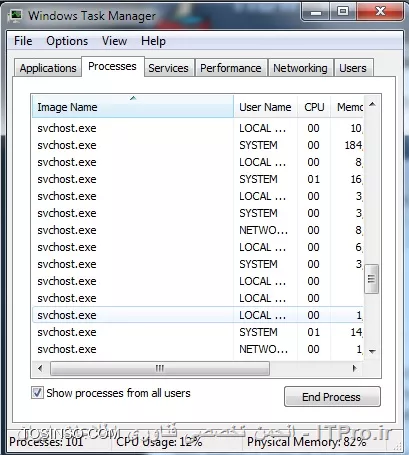Switch to the Applications tab
This screenshot has width=409, height=455.
tap(48, 68)
